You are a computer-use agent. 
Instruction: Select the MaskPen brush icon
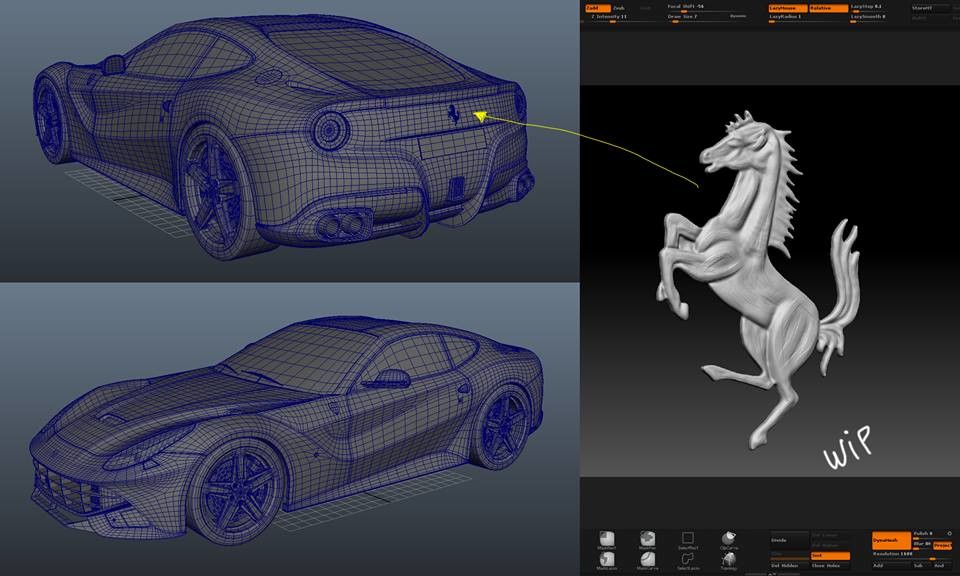(647, 539)
